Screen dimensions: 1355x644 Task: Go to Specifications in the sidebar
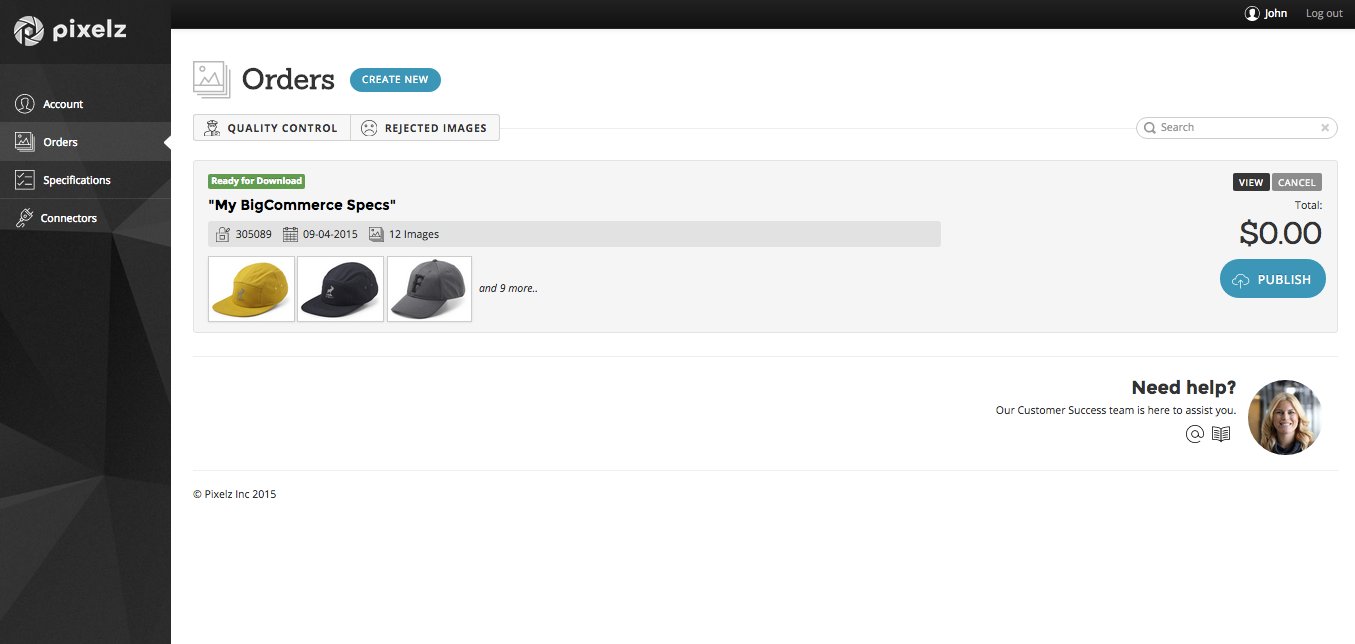tap(76, 180)
